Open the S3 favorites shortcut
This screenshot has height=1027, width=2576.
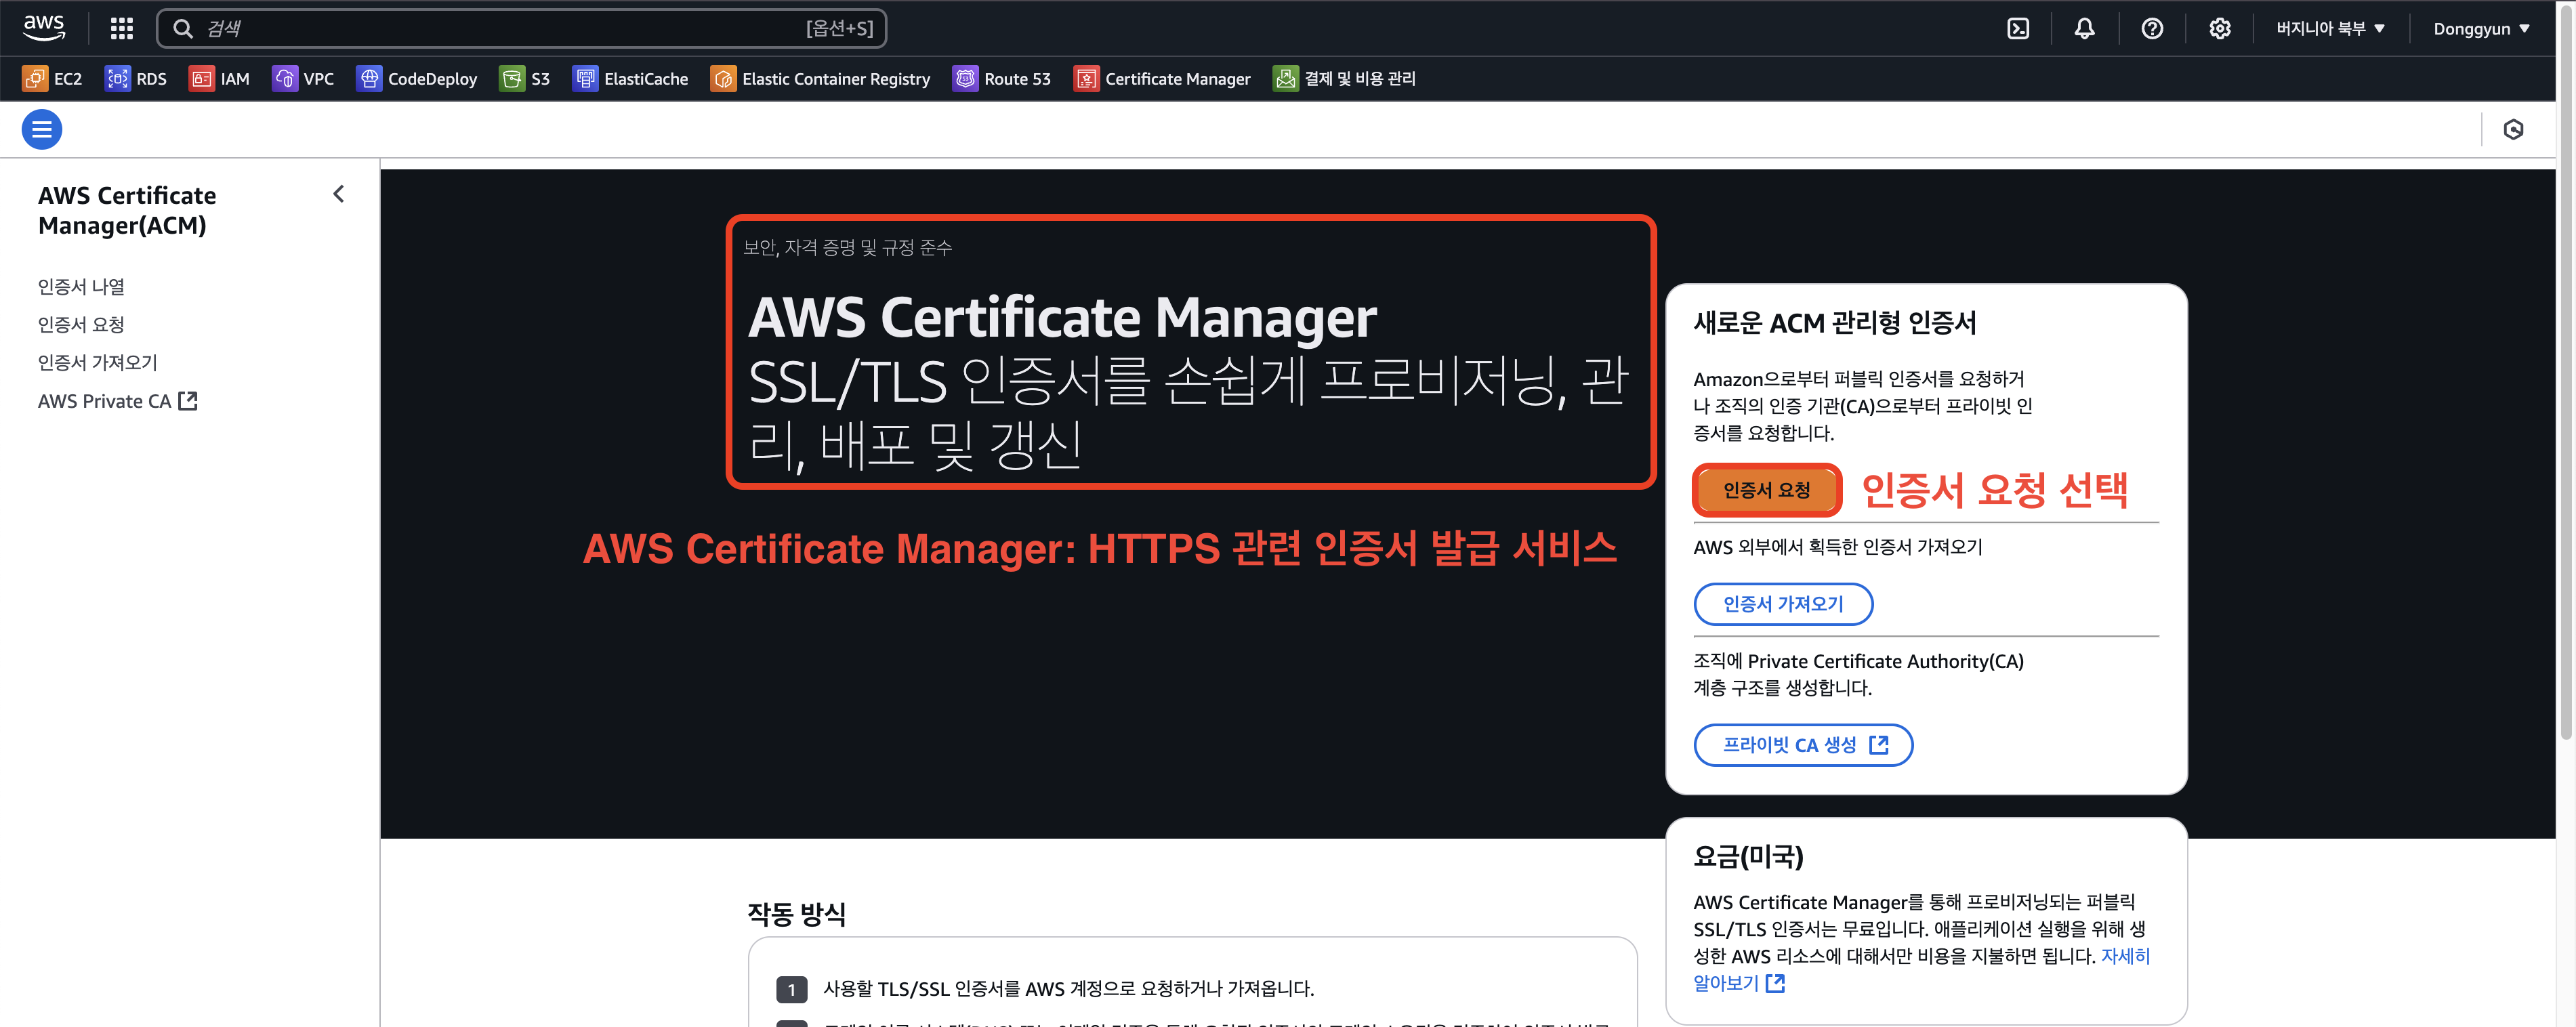pyautogui.click(x=525, y=78)
